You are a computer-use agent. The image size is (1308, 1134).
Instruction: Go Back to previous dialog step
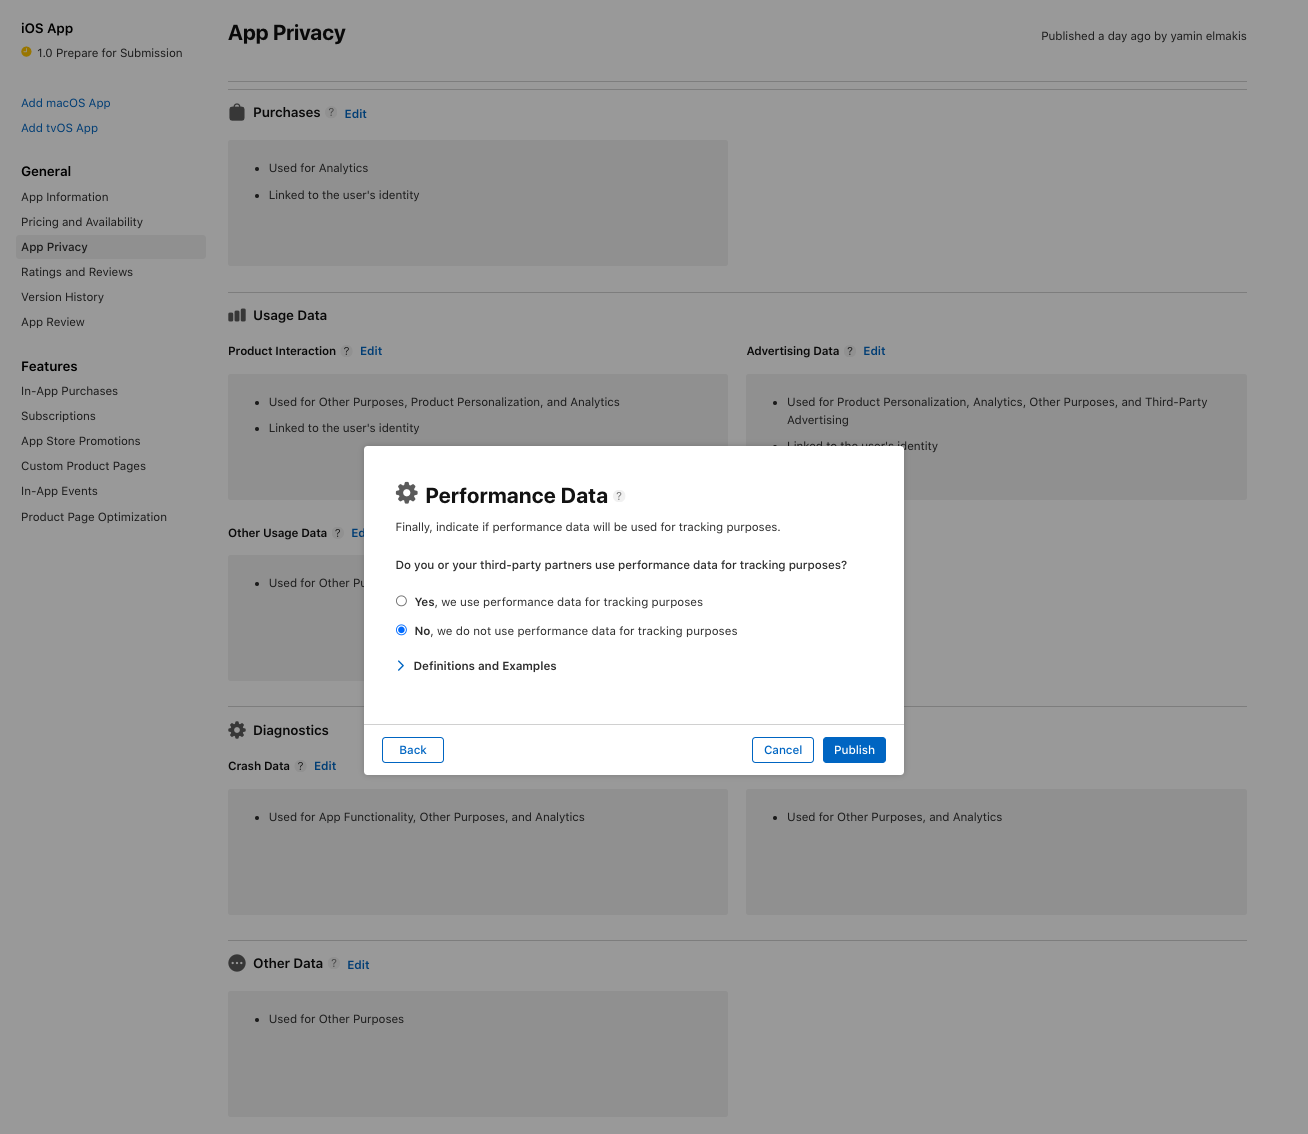pos(413,750)
